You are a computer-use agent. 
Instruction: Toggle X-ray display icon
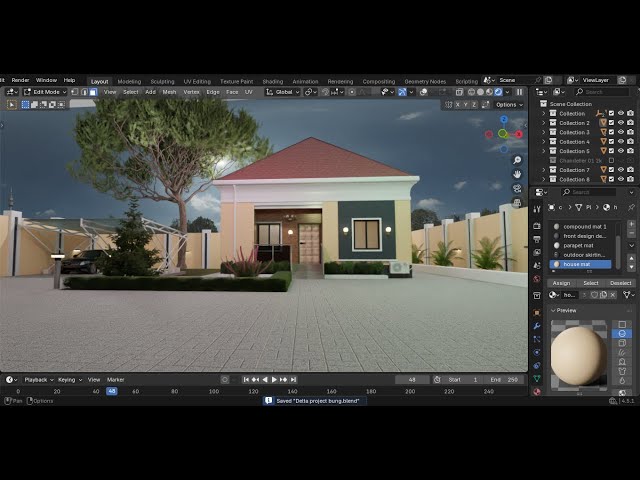[459, 92]
